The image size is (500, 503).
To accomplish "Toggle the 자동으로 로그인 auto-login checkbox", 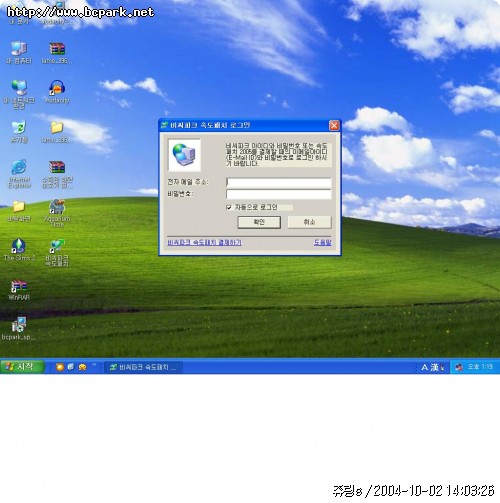I will click(229, 207).
